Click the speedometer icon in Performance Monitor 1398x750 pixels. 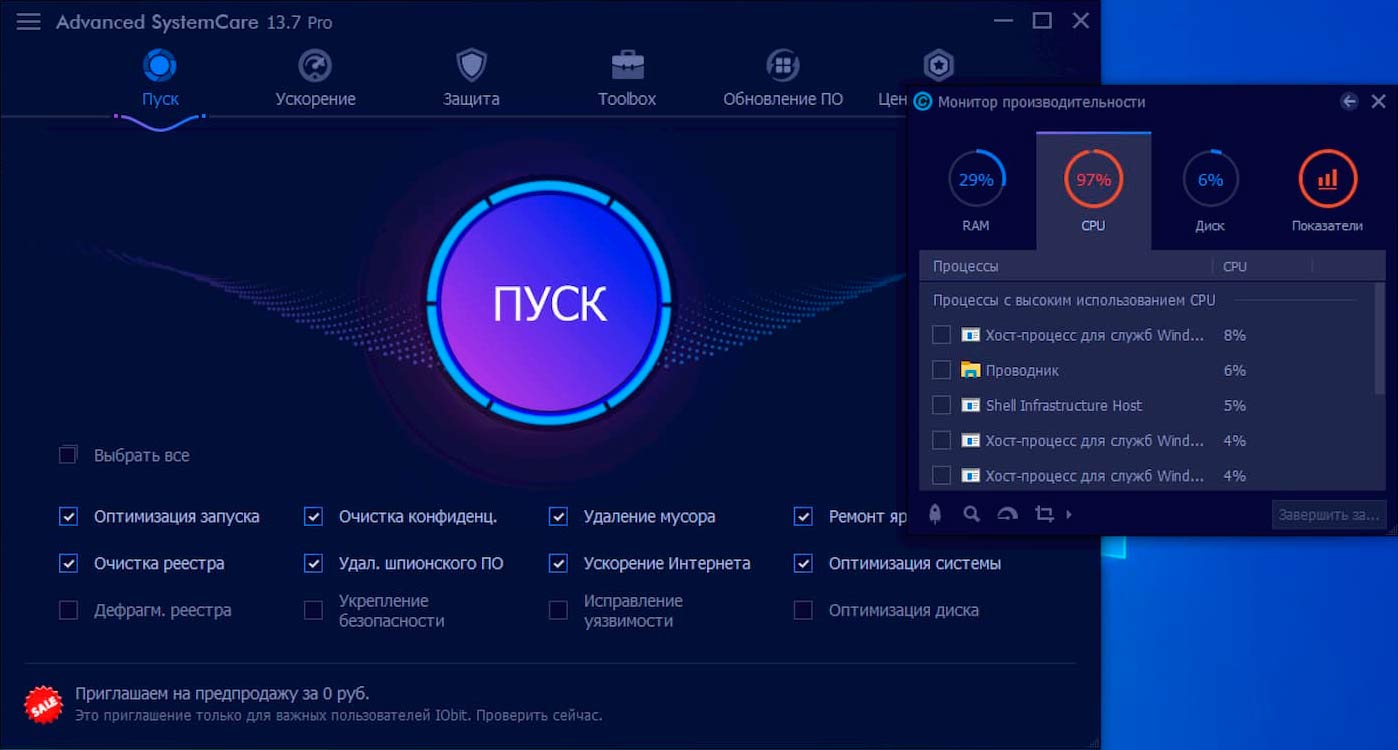[x=1008, y=514]
